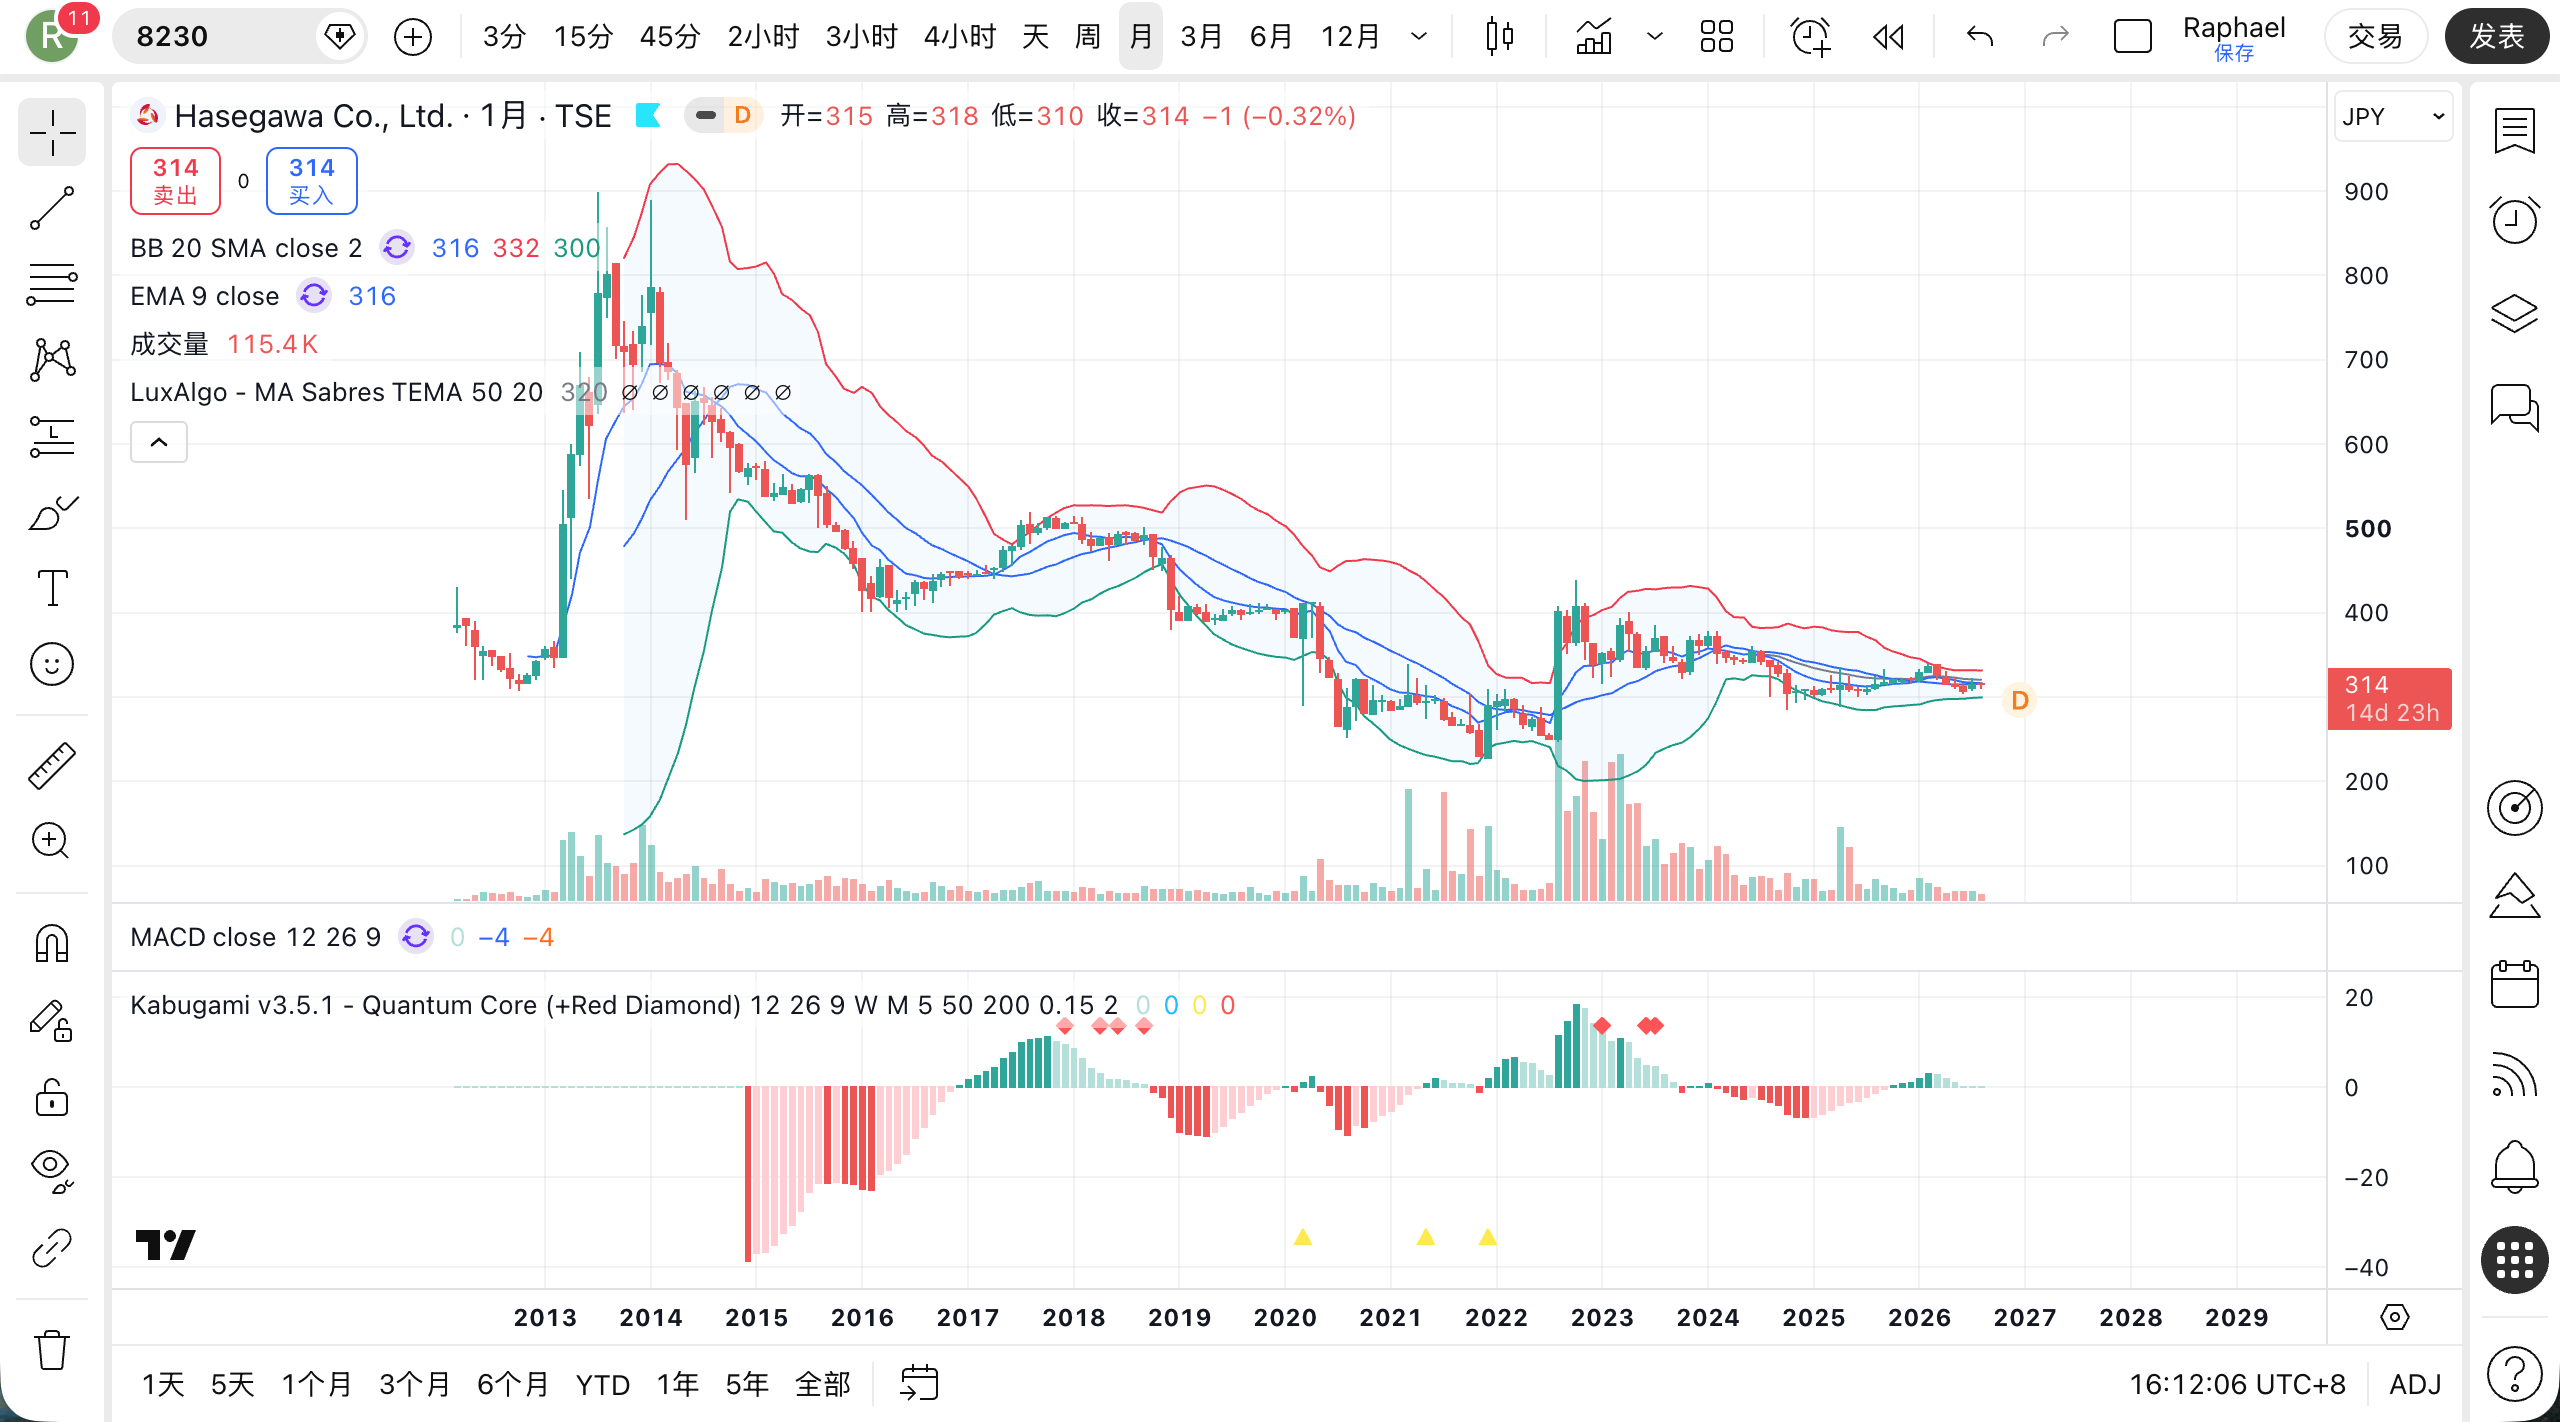Select the EMA 9 close indicator legend
Viewport: 2560px width, 1422px height.
pos(204,296)
